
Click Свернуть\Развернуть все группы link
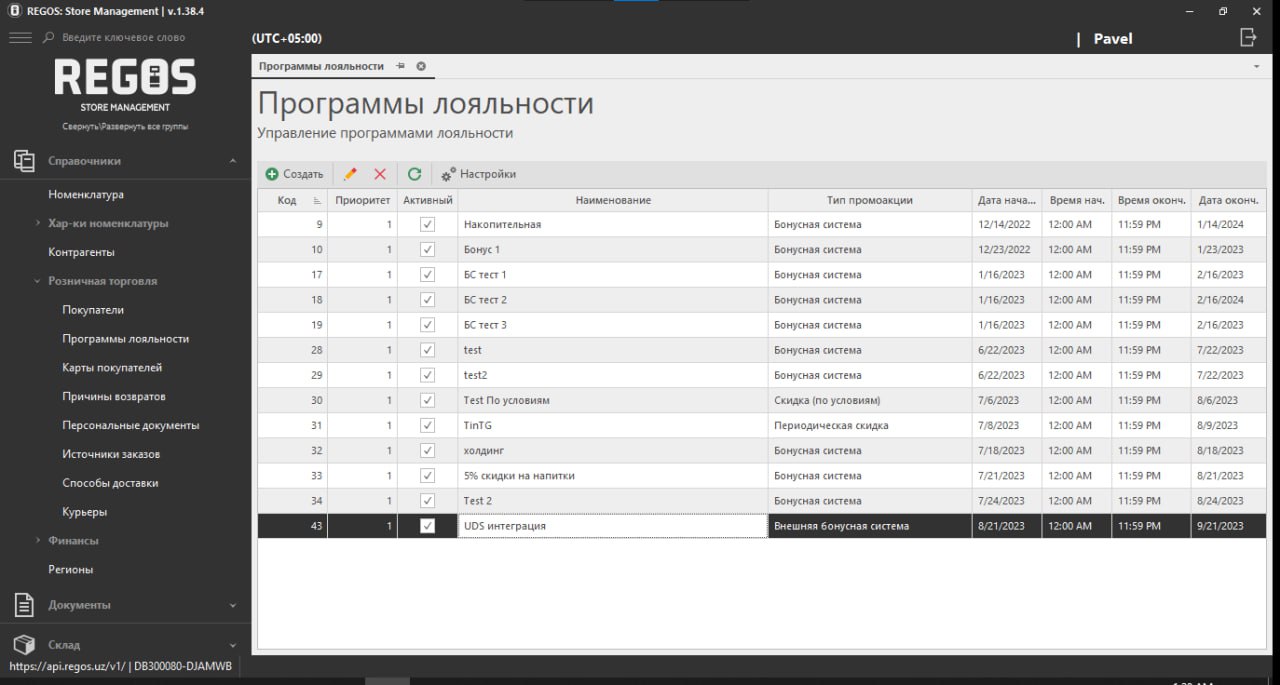[x=125, y=127]
